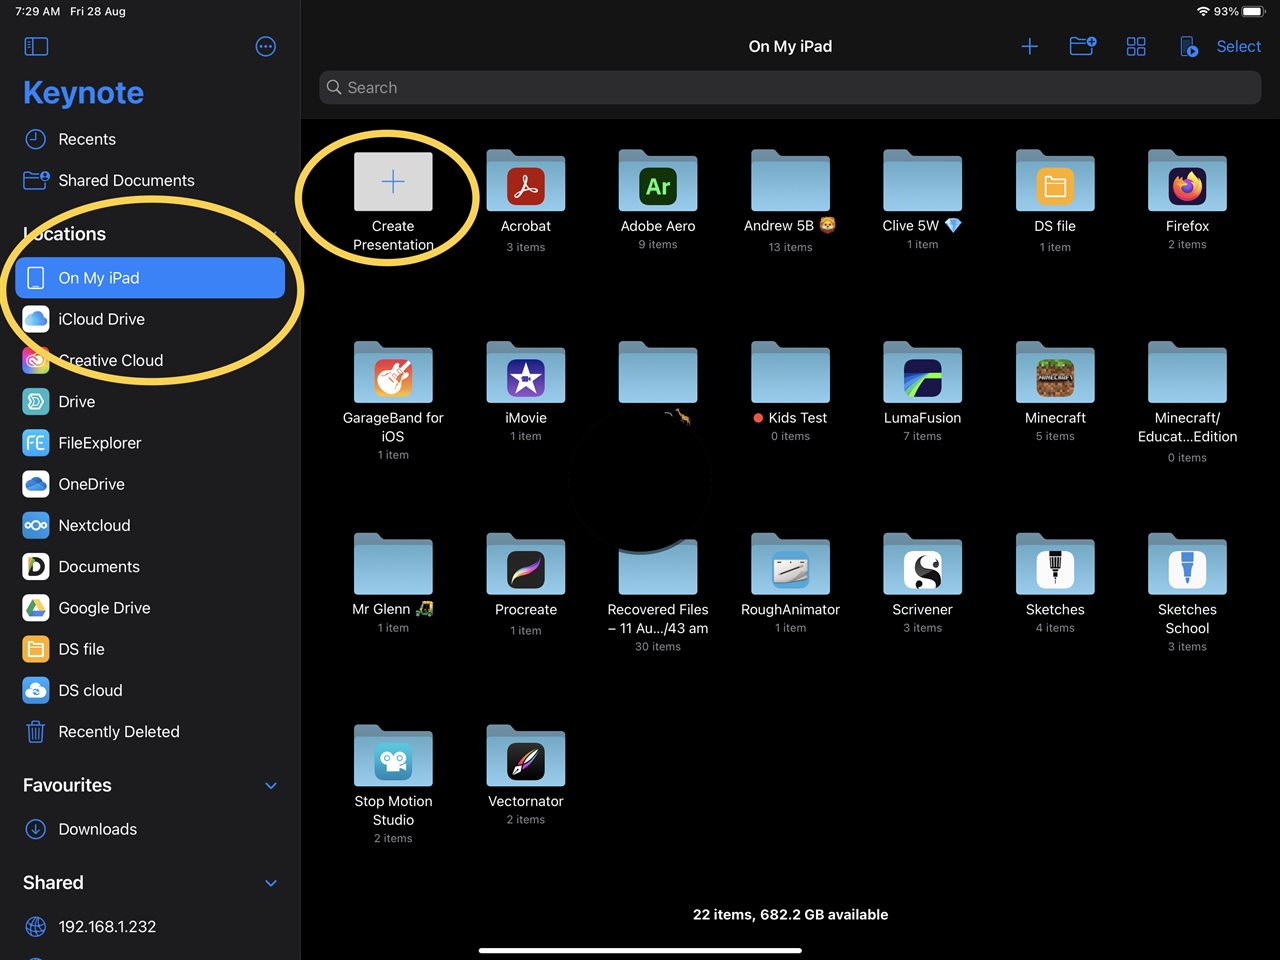Open the 192.168.1.232 shared server
The image size is (1280, 960).
(150, 927)
